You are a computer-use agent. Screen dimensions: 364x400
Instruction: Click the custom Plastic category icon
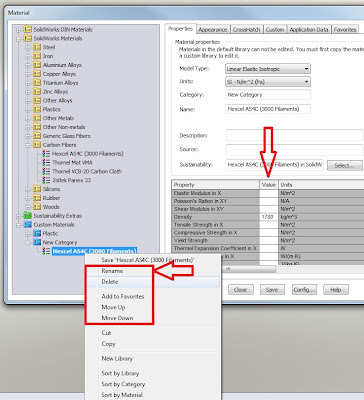(x=37, y=233)
